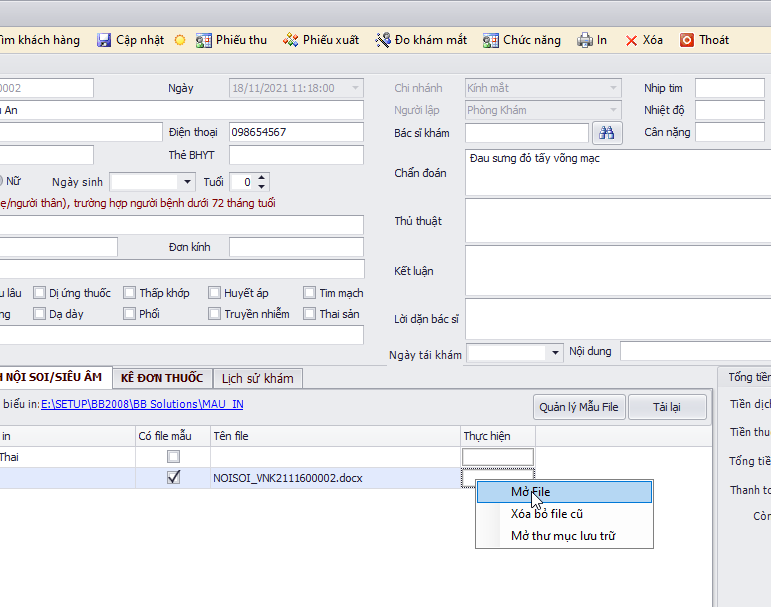Click the Đo khám mắt tool
The height and width of the screenshot is (607, 771).
(383, 40)
